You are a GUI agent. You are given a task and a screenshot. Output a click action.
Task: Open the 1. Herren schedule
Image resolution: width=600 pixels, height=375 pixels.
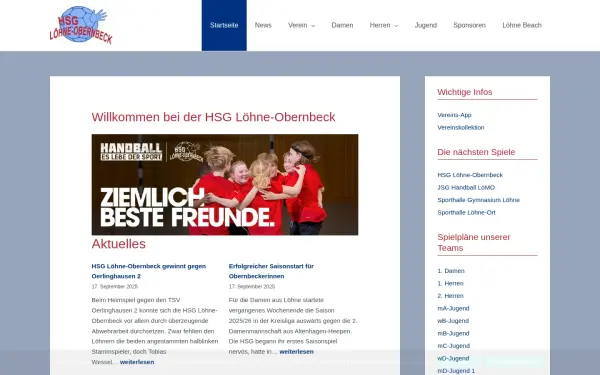point(450,283)
